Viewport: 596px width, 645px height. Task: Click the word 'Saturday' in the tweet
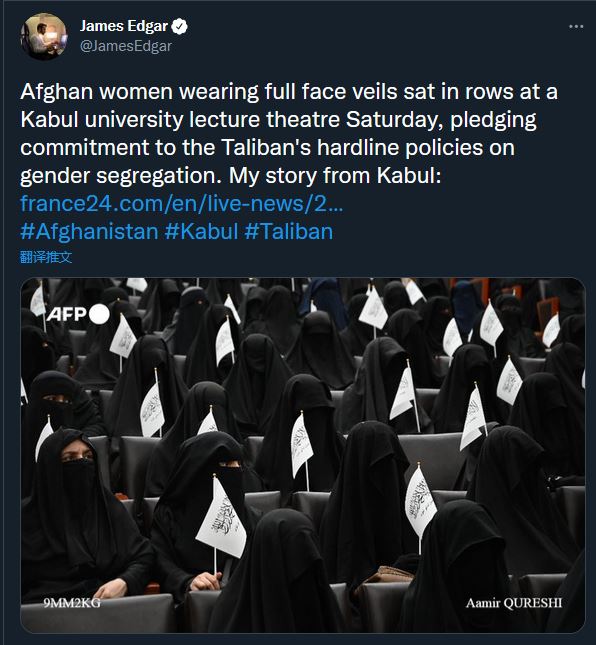point(394,120)
